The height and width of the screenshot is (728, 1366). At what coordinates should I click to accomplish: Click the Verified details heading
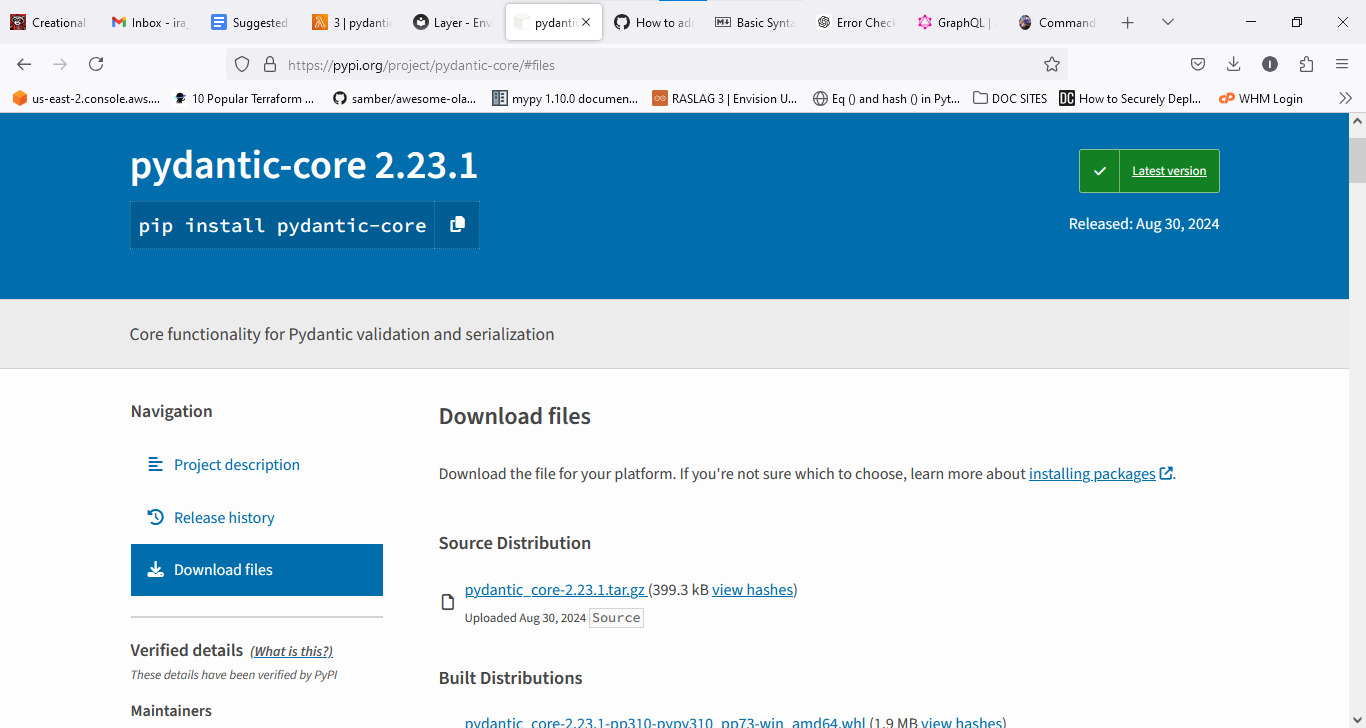(x=187, y=650)
